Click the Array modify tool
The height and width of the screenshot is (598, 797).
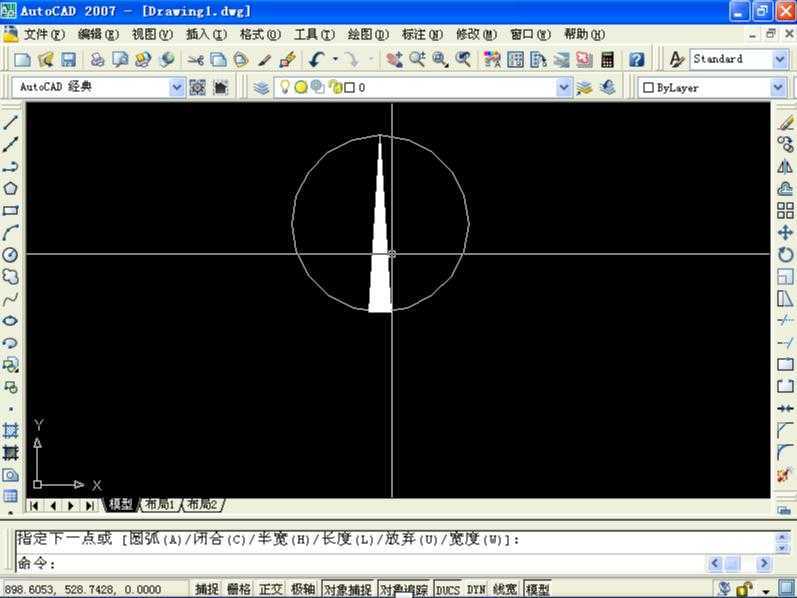click(786, 210)
